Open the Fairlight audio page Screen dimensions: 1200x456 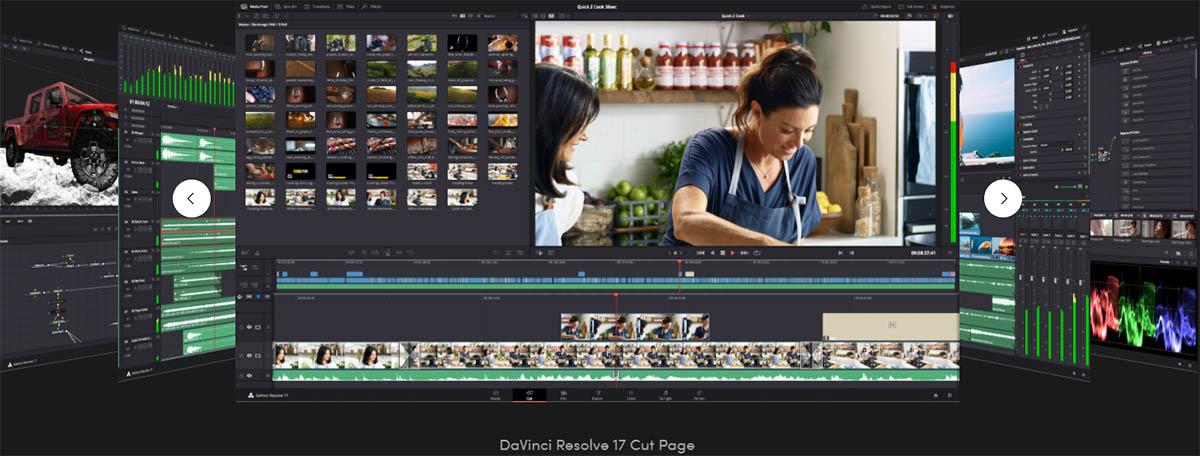pos(665,395)
